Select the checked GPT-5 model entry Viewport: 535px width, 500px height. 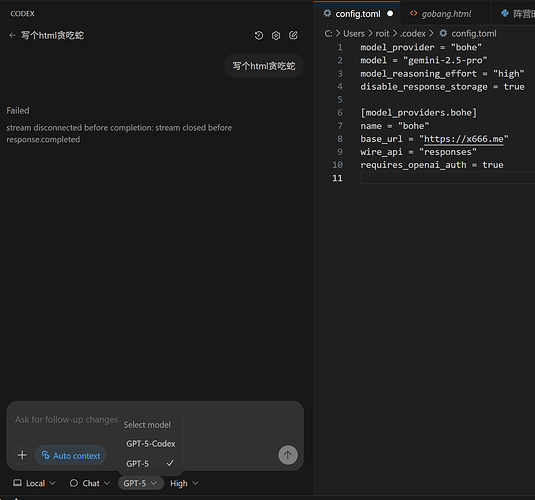point(151,463)
